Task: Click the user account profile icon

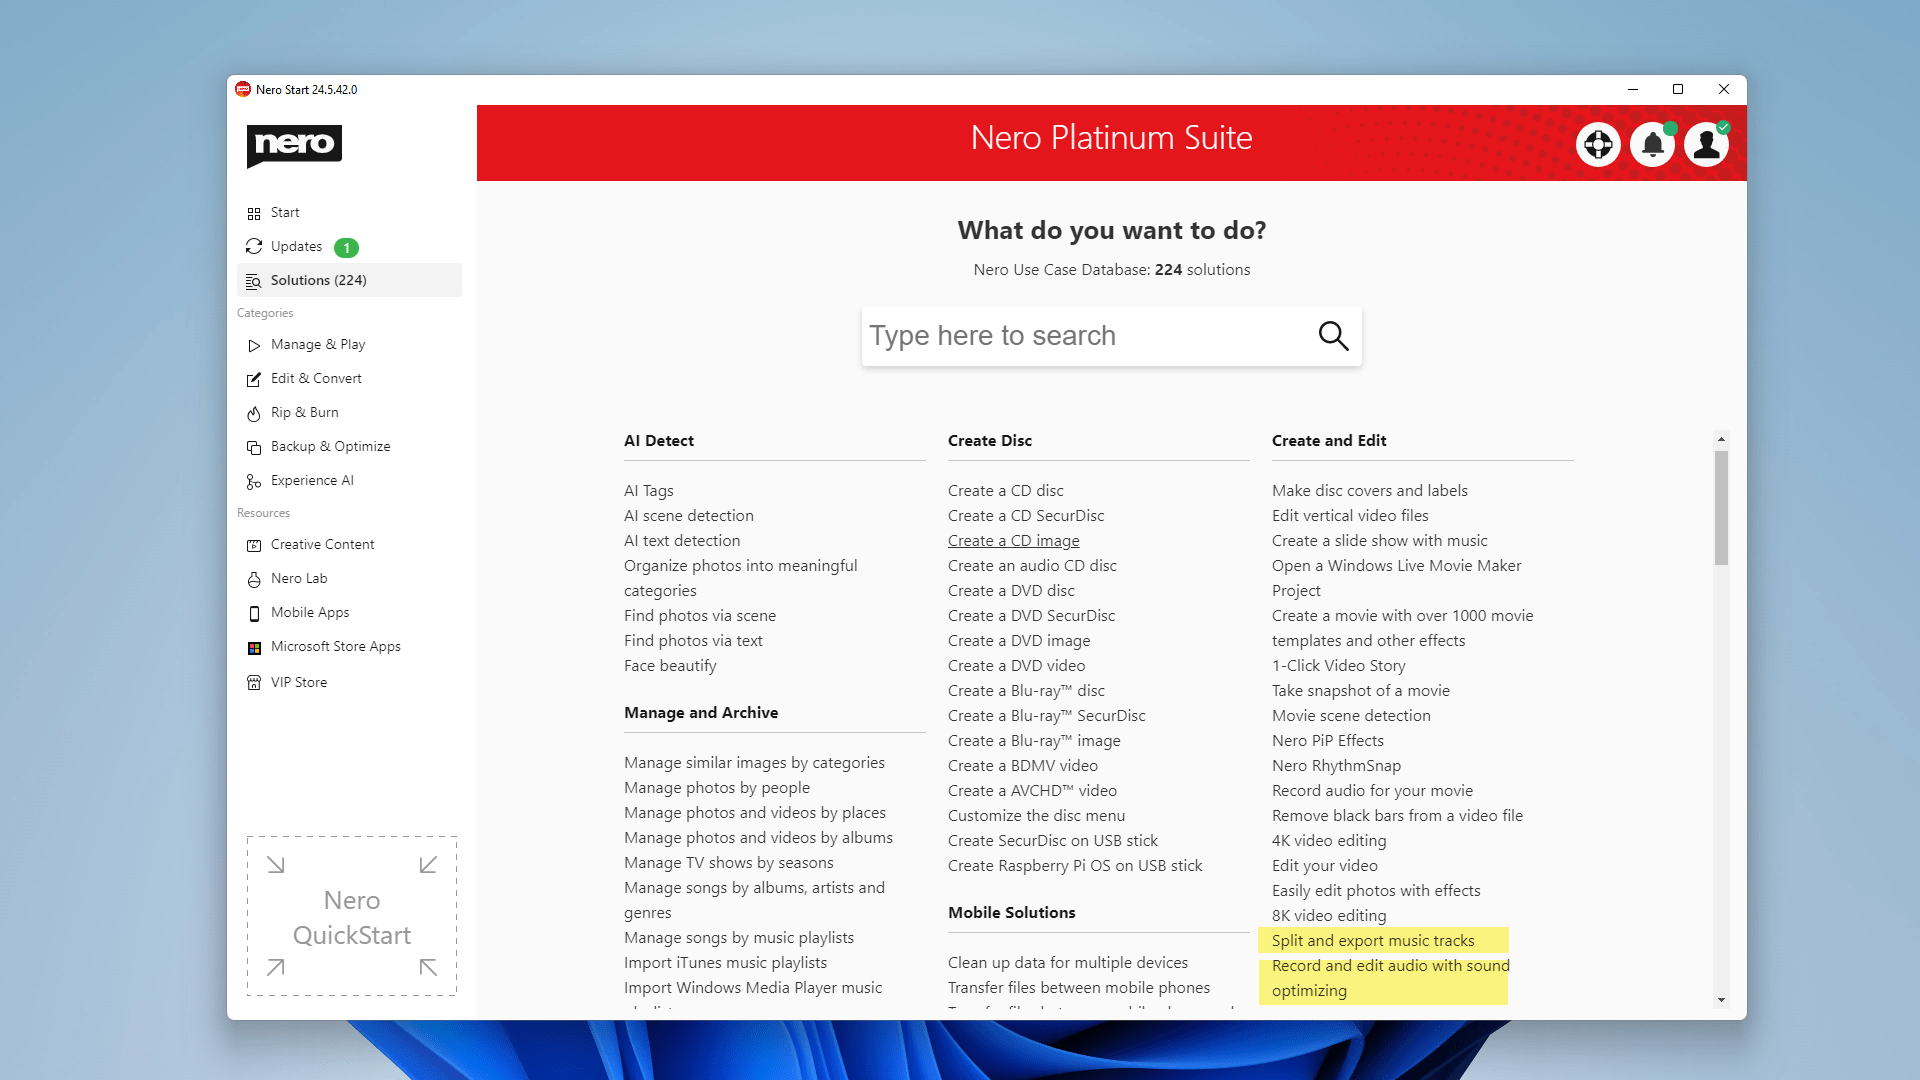Action: tap(1706, 144)
